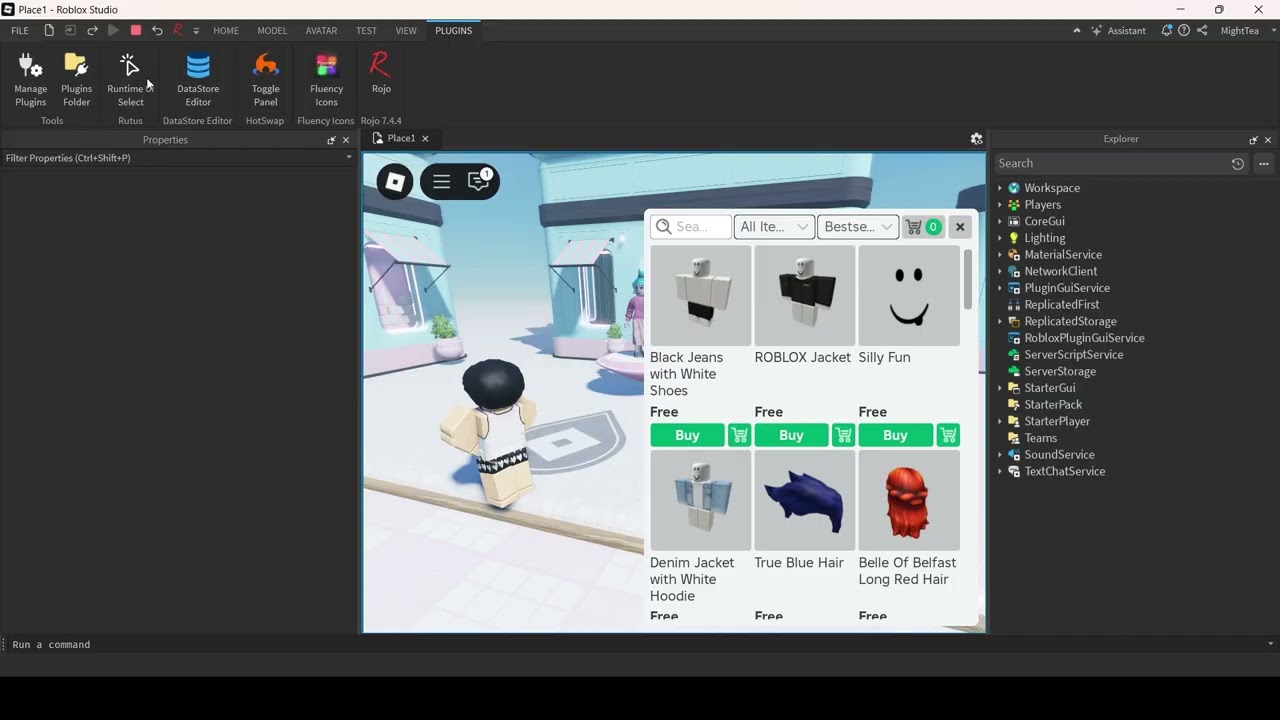Open the quick access toolbar customize arrow
Image resolution: width=1280 pixels, height=720 pixels.
(196, 31)
